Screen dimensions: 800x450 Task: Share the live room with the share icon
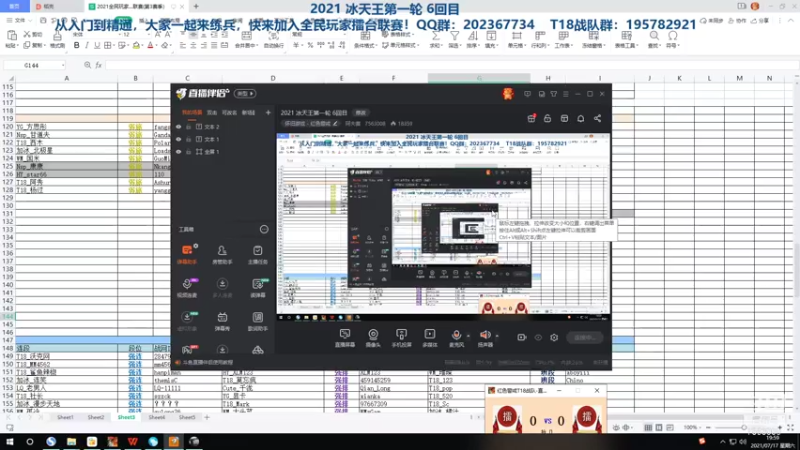[597, 118]
